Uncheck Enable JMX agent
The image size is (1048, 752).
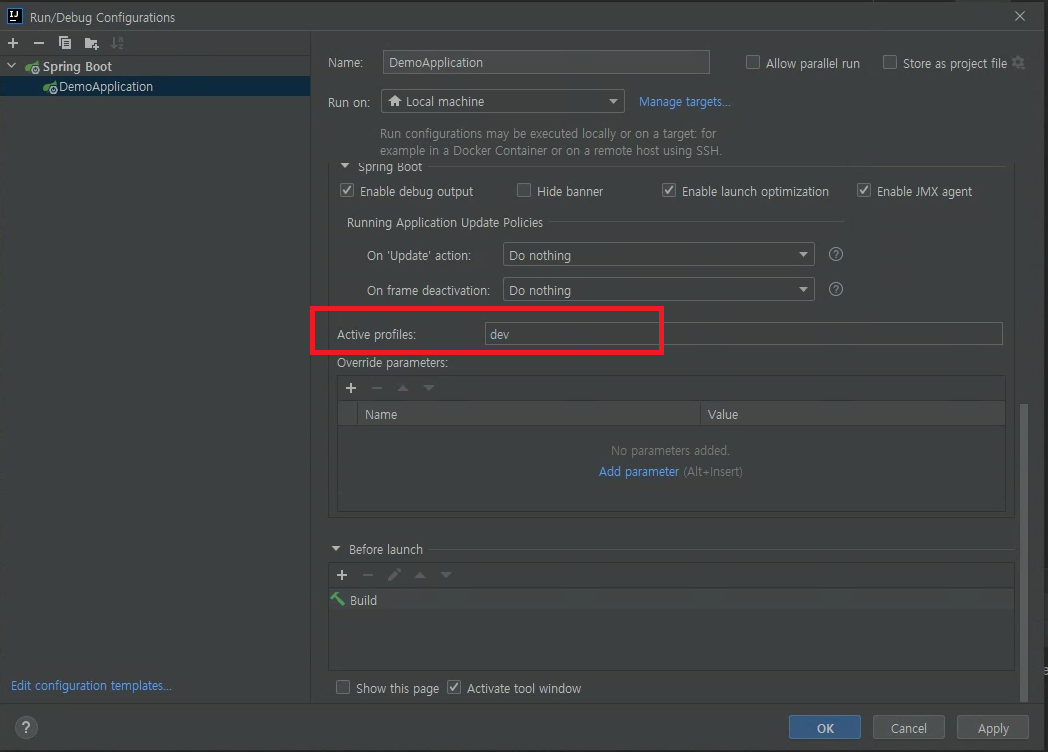pyautogui.click(x=864, y=191)
